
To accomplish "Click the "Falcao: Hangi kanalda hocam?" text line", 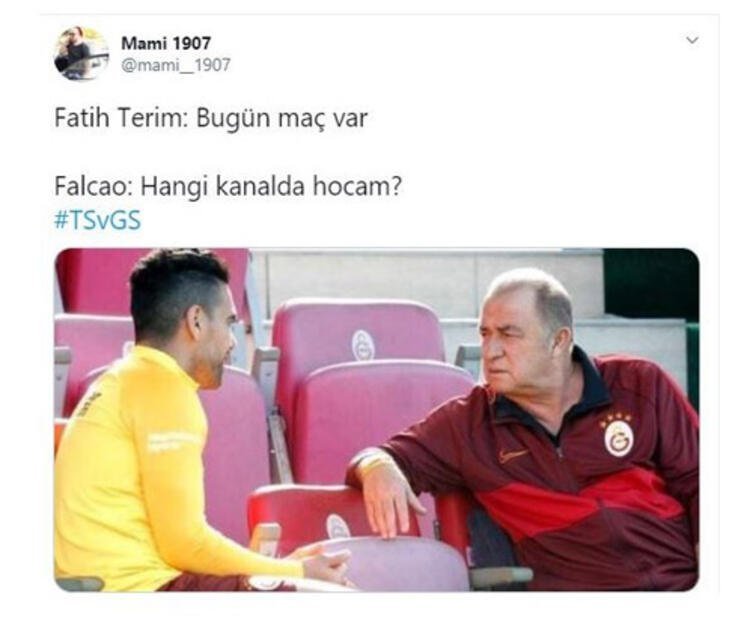I will [228, 187].
